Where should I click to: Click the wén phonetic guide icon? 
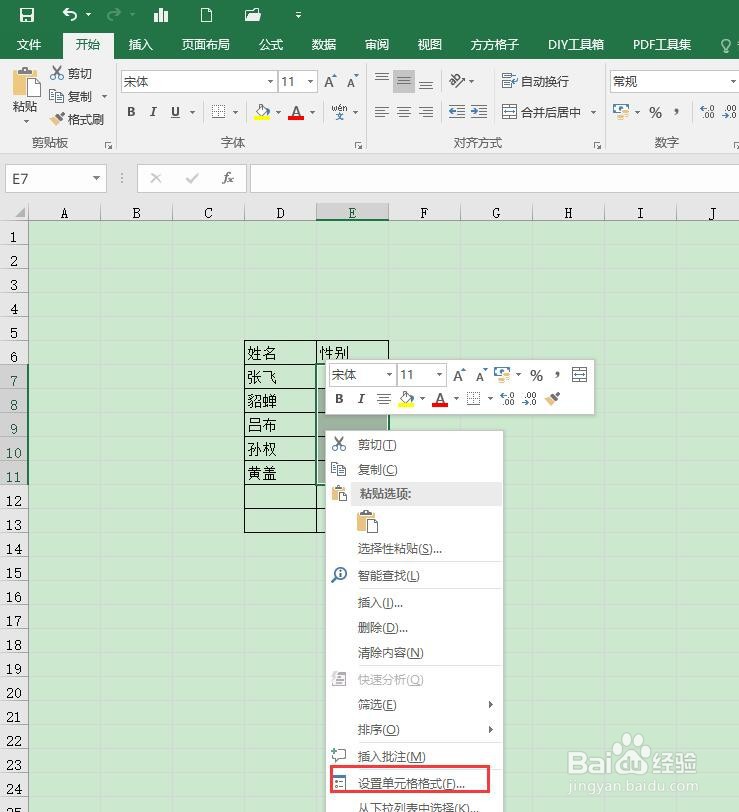click(339, 112)
